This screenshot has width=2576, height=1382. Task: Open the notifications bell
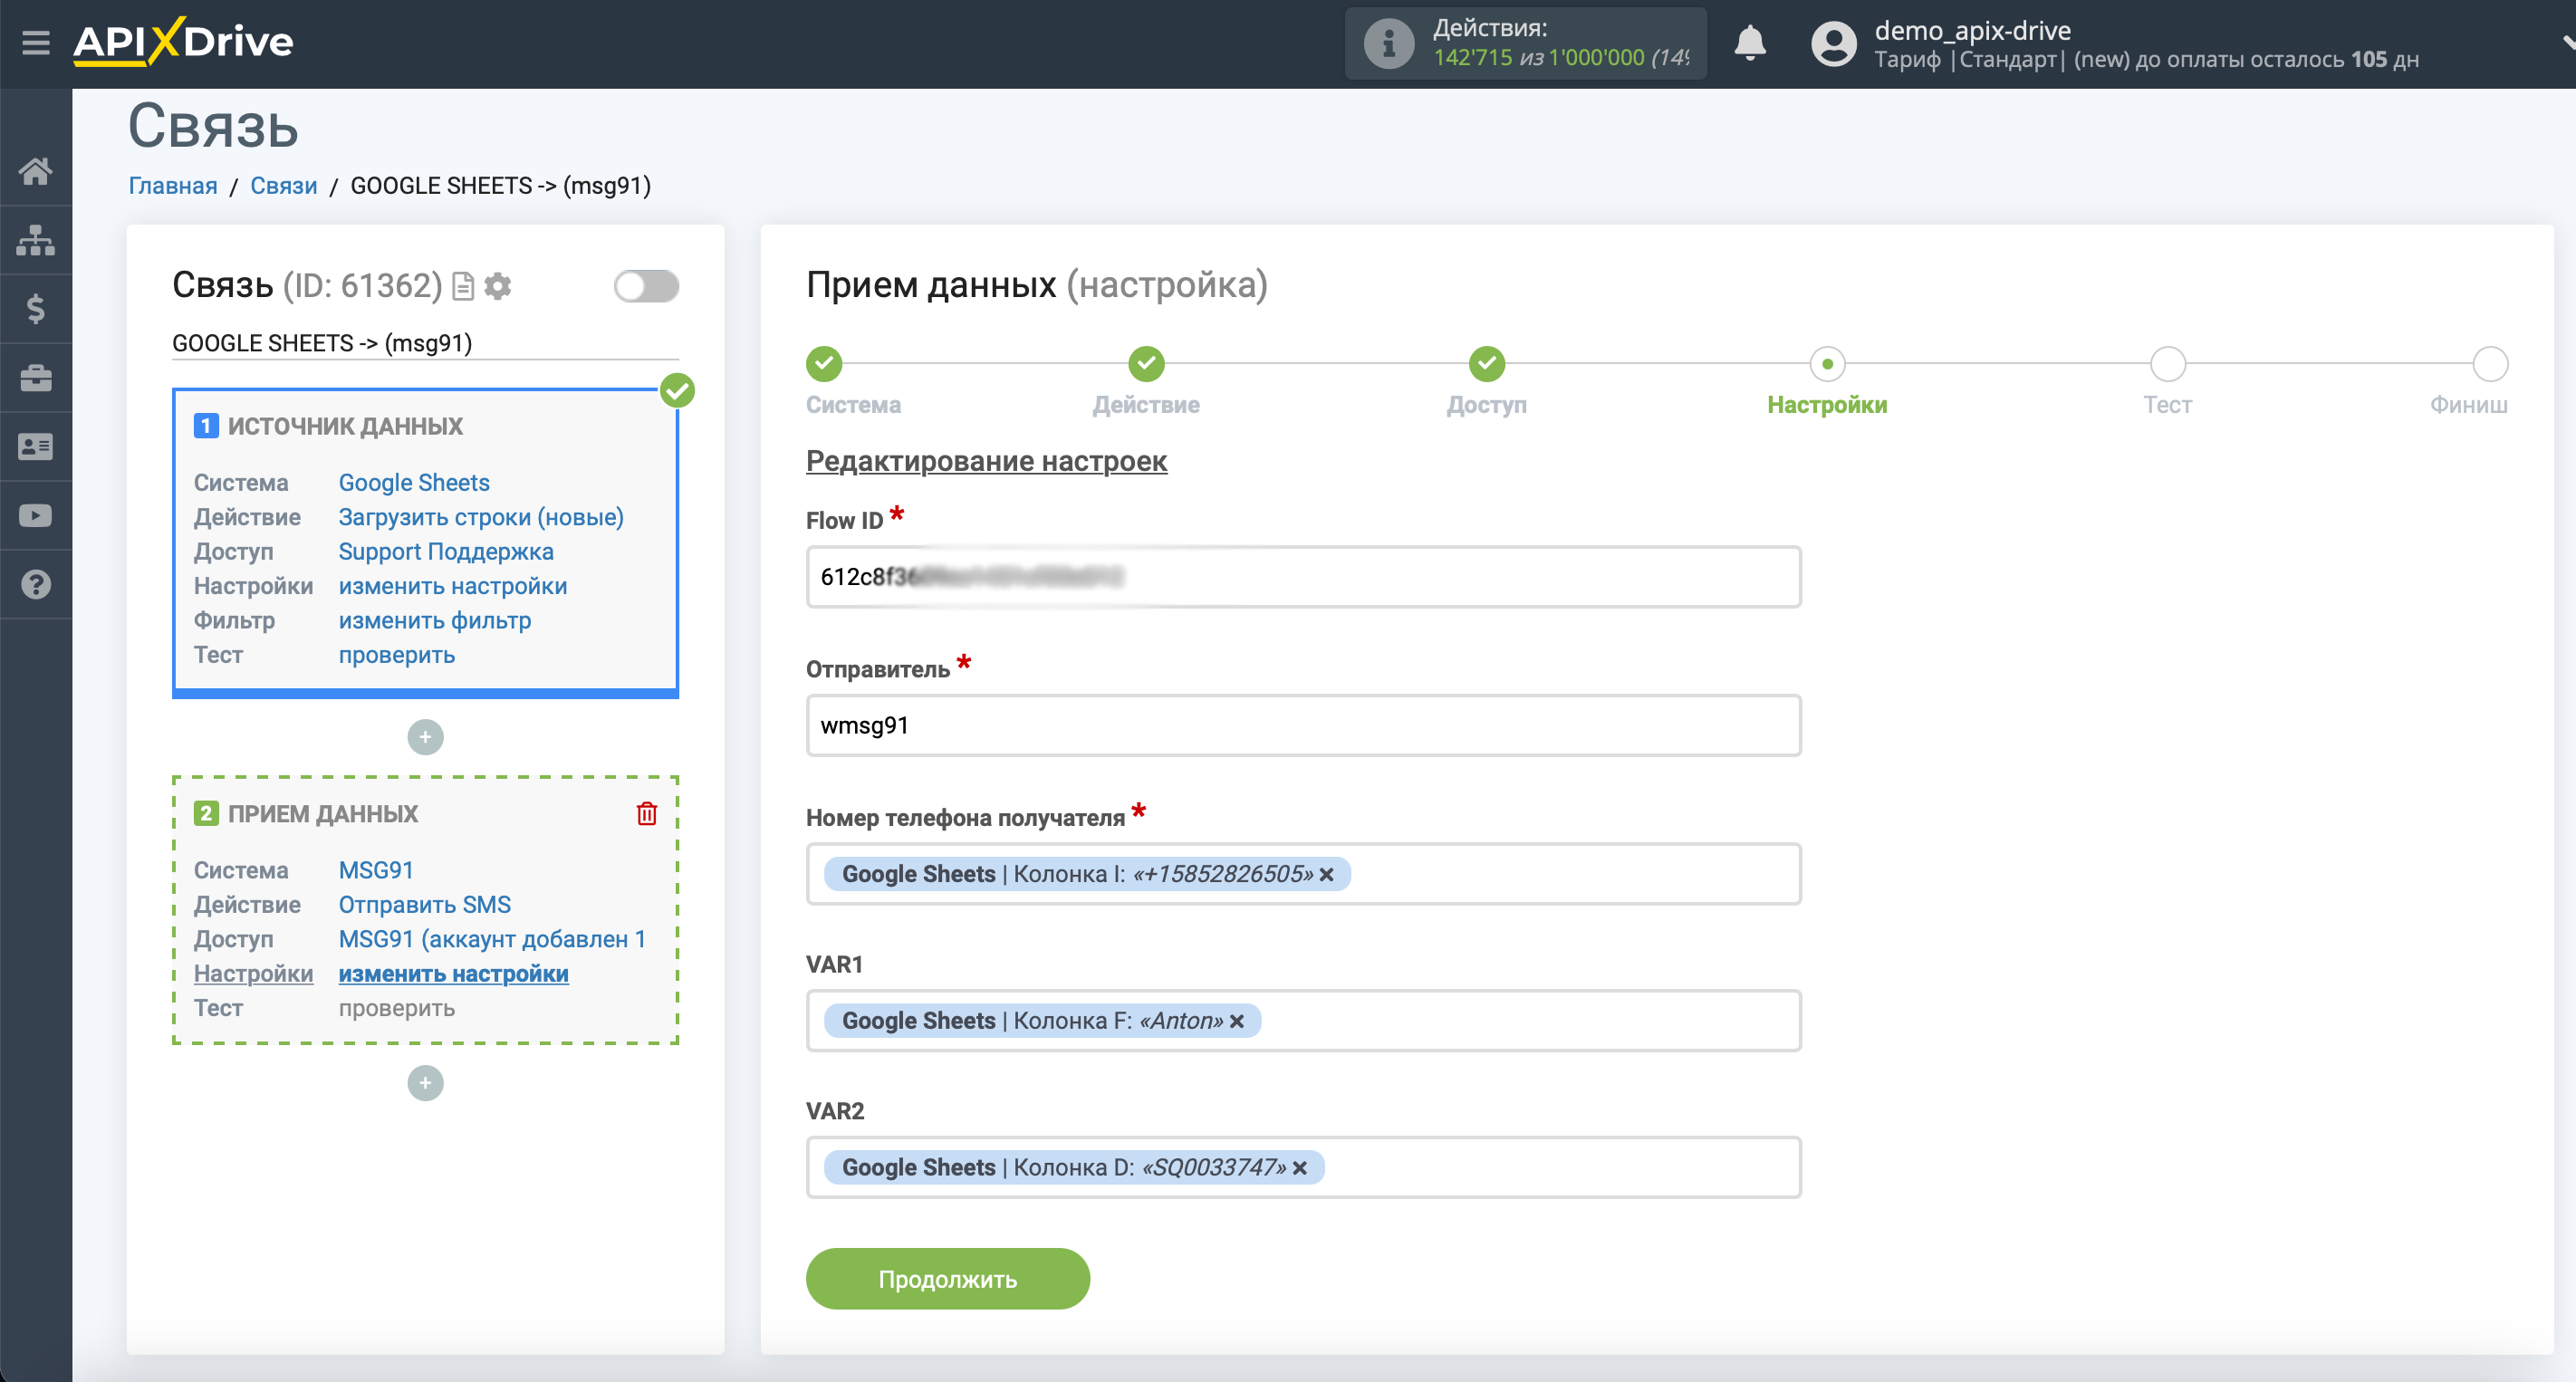(x=1750, y=43)
